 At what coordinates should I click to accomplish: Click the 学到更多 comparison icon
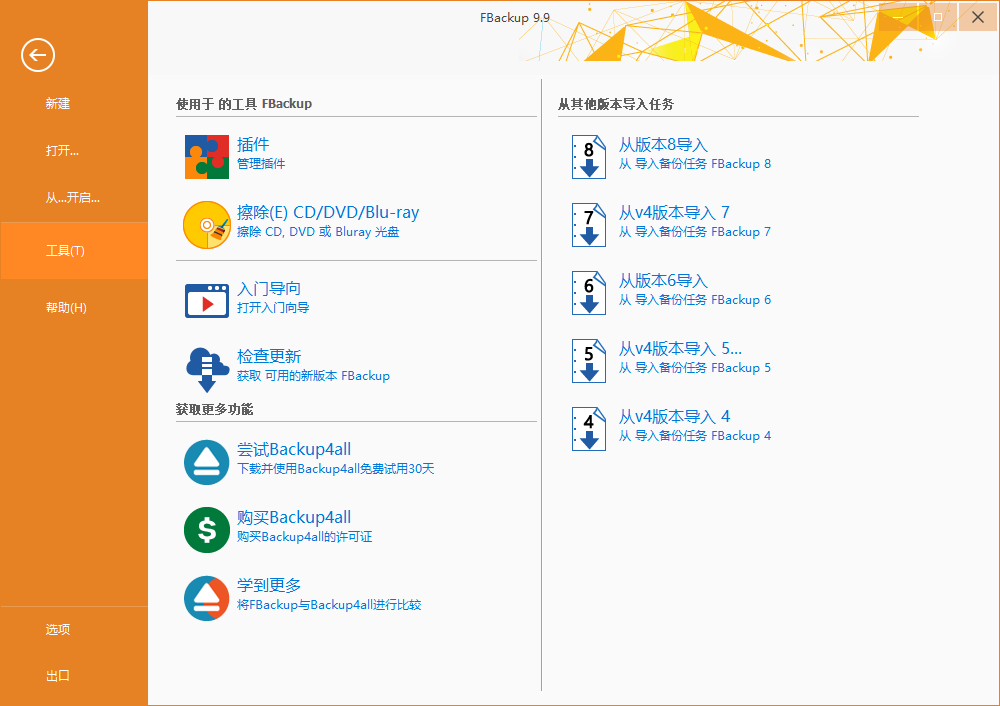pos(206,596)
